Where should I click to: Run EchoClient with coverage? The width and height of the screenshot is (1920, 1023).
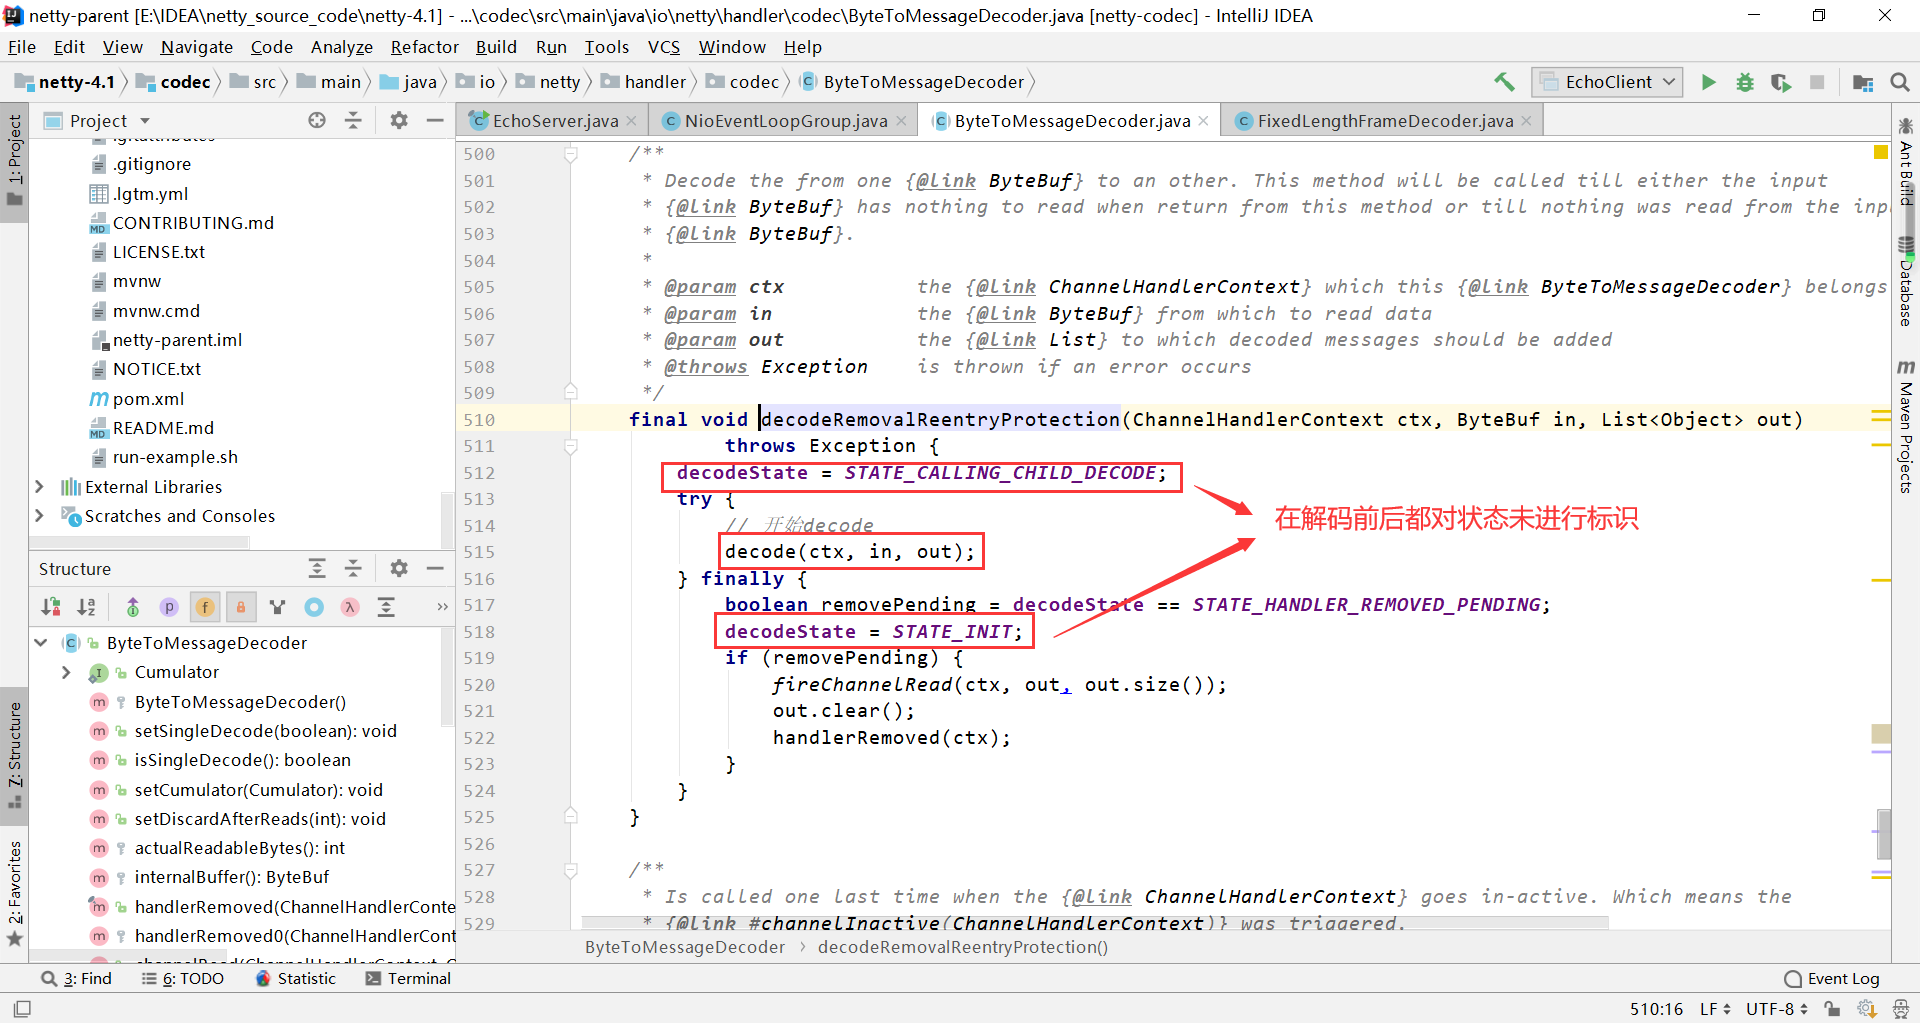tap(1781, 82)
